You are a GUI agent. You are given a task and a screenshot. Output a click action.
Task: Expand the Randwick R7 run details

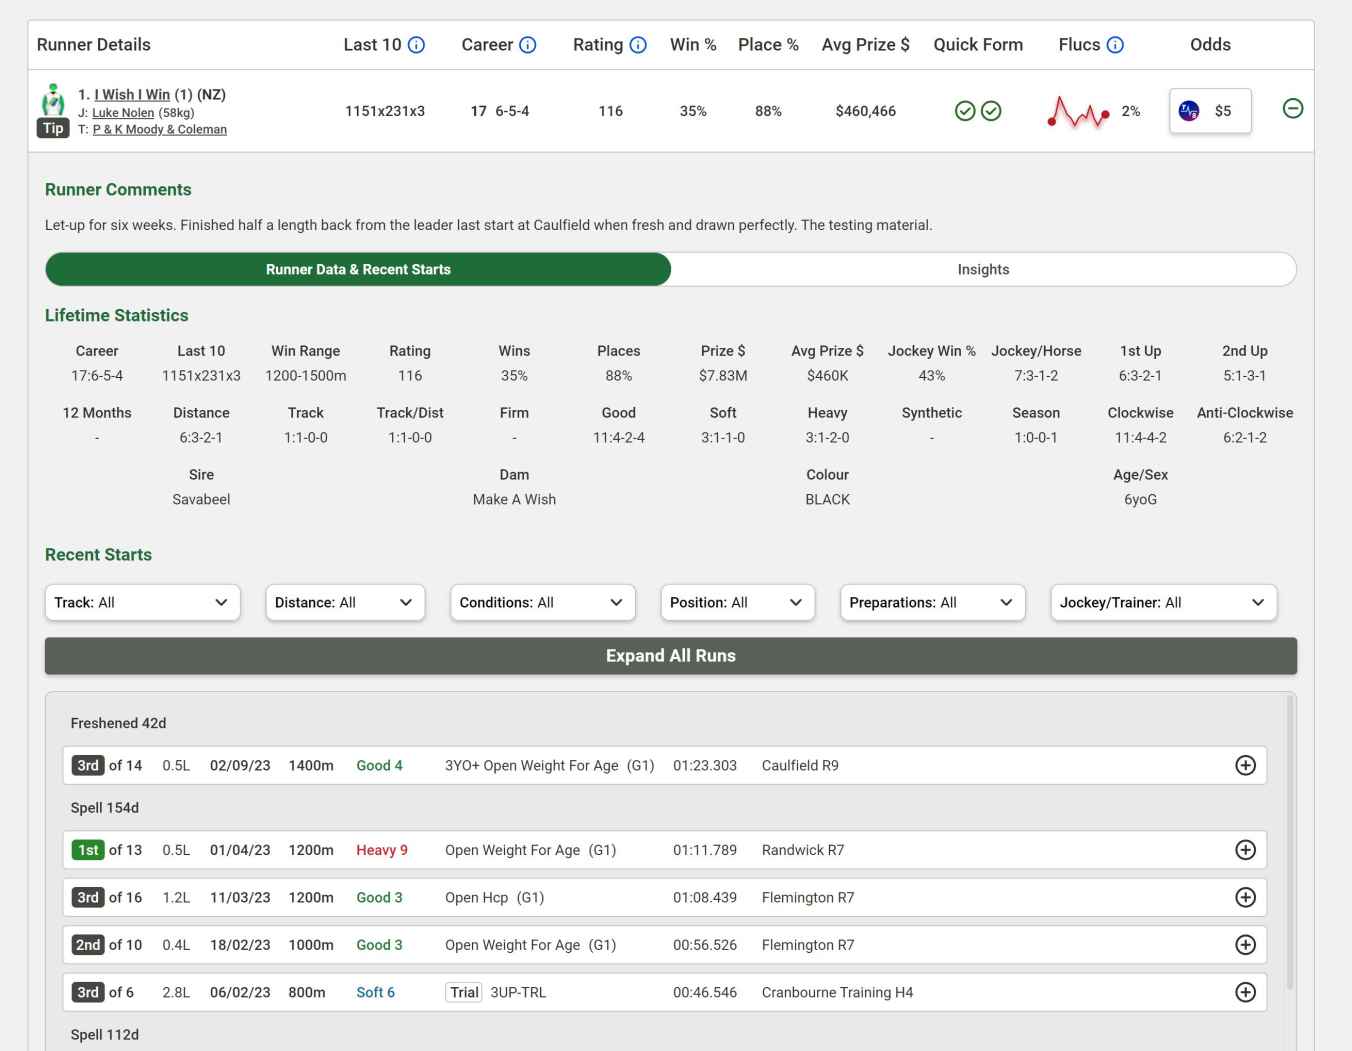1245,849
